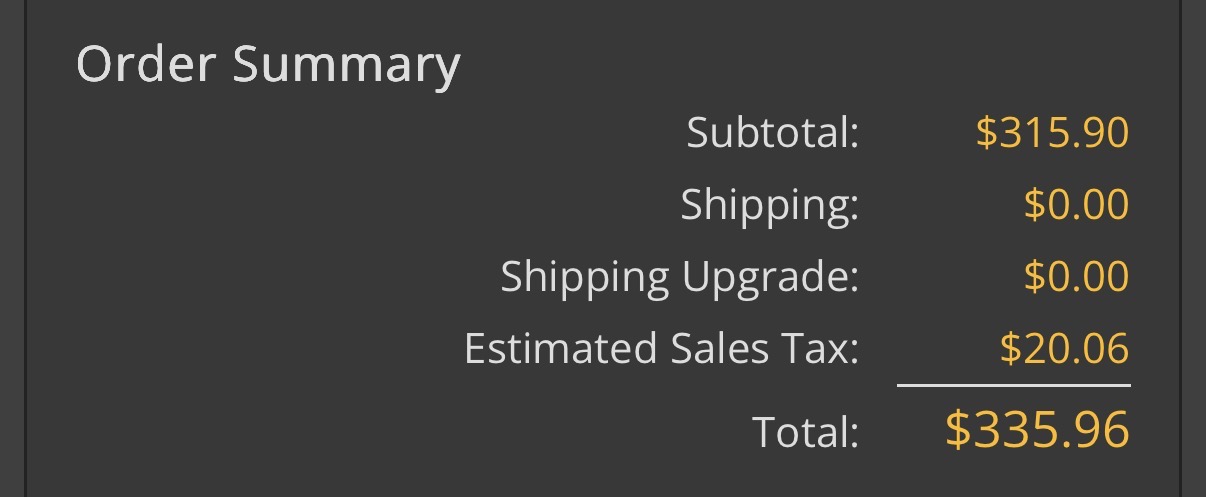The width and height of the screenshot is (1206, 497).
Task: Select the $0.00 Shipping Upgrade amount
Action: [x=1076, y=277]
